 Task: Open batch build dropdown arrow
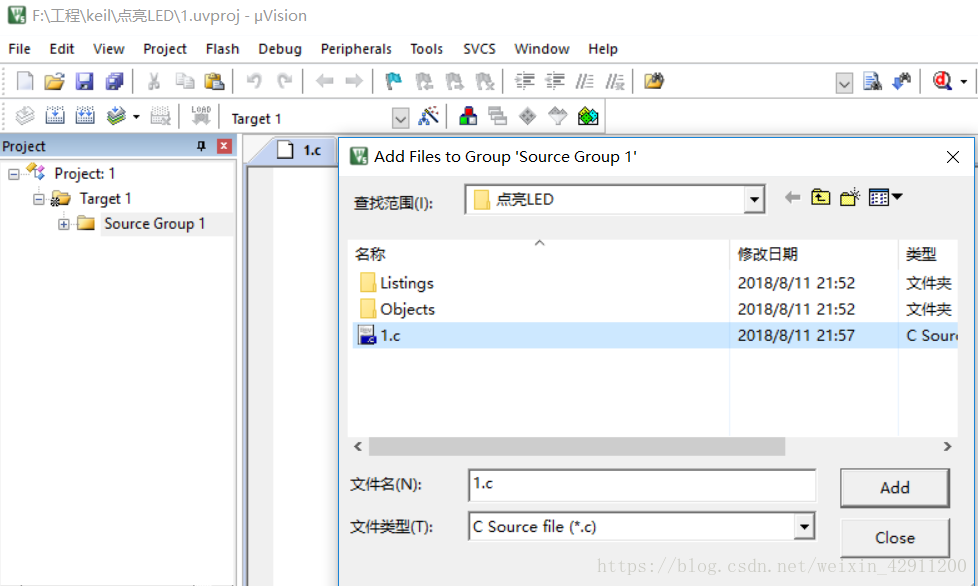coord(136,117)
